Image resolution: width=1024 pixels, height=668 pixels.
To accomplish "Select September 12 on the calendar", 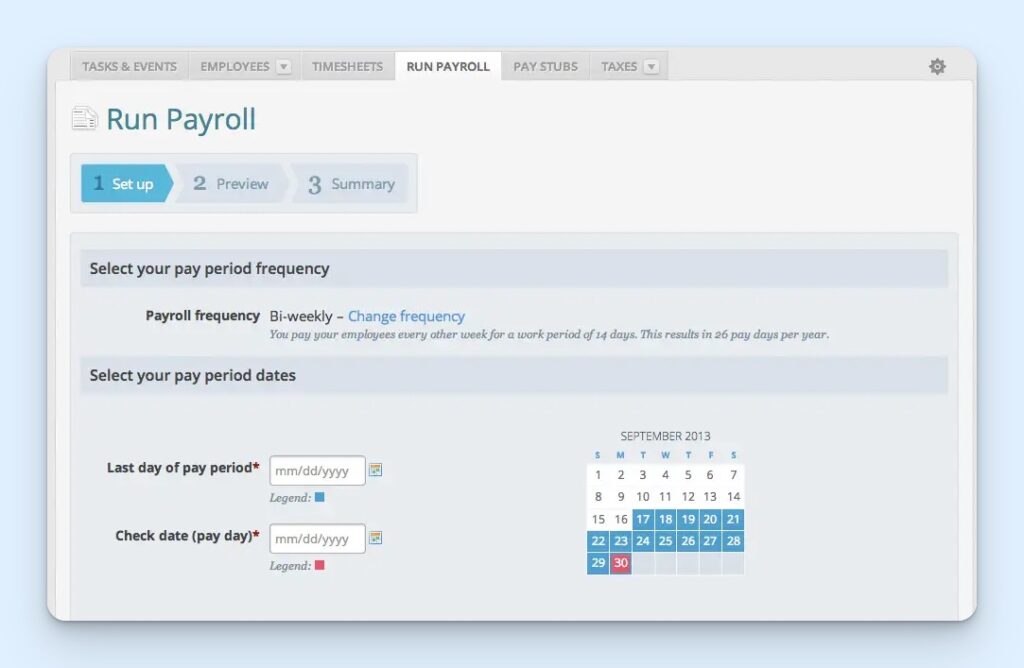I will pos(688,496).
